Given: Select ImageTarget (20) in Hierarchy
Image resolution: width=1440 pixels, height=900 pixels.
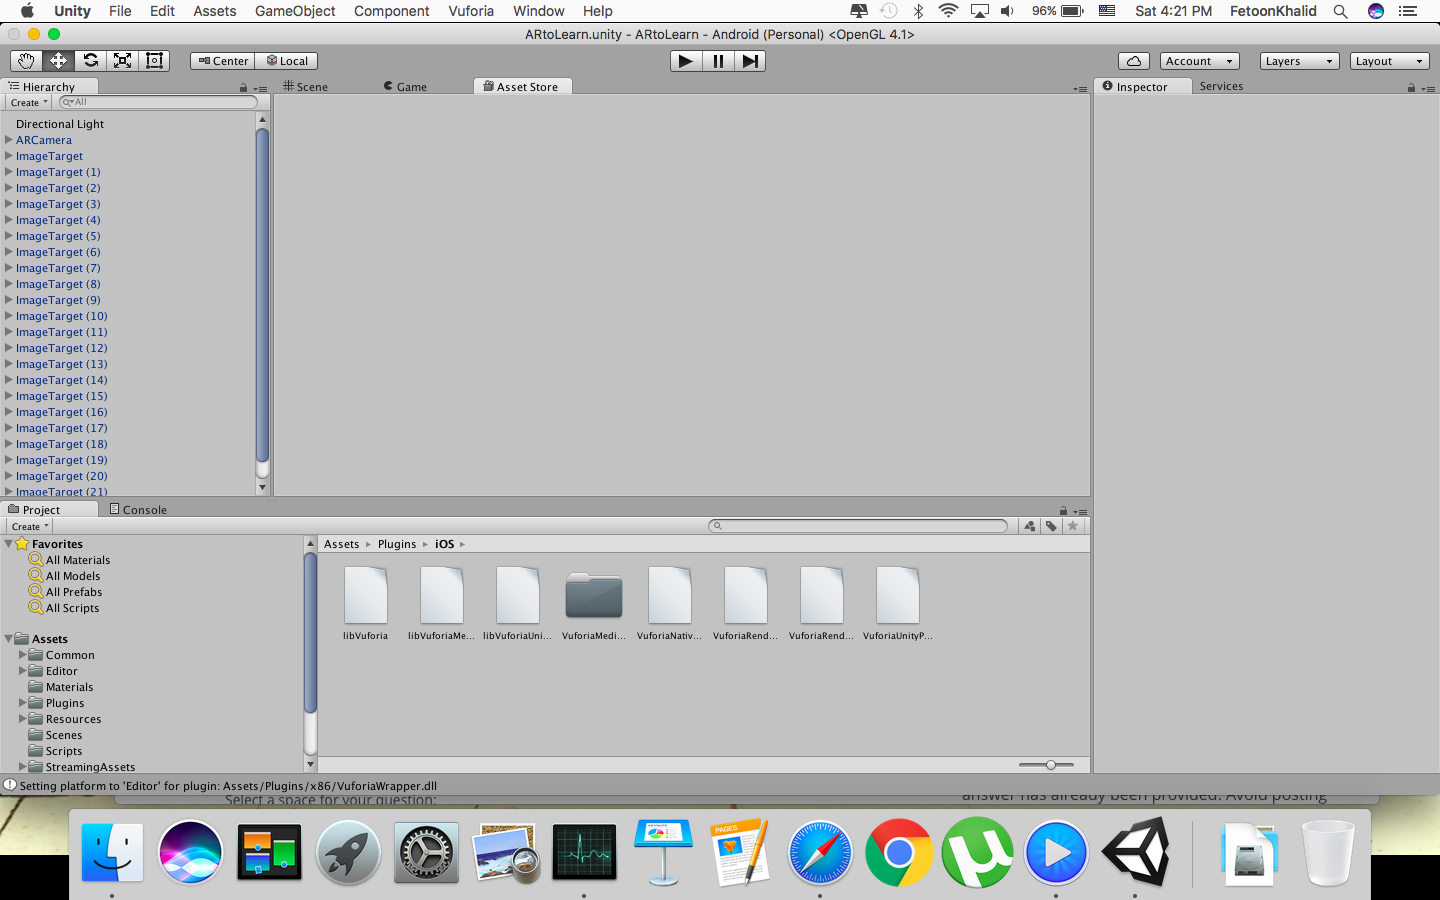Looking at the screenshot, I should [x=61, y=476].
